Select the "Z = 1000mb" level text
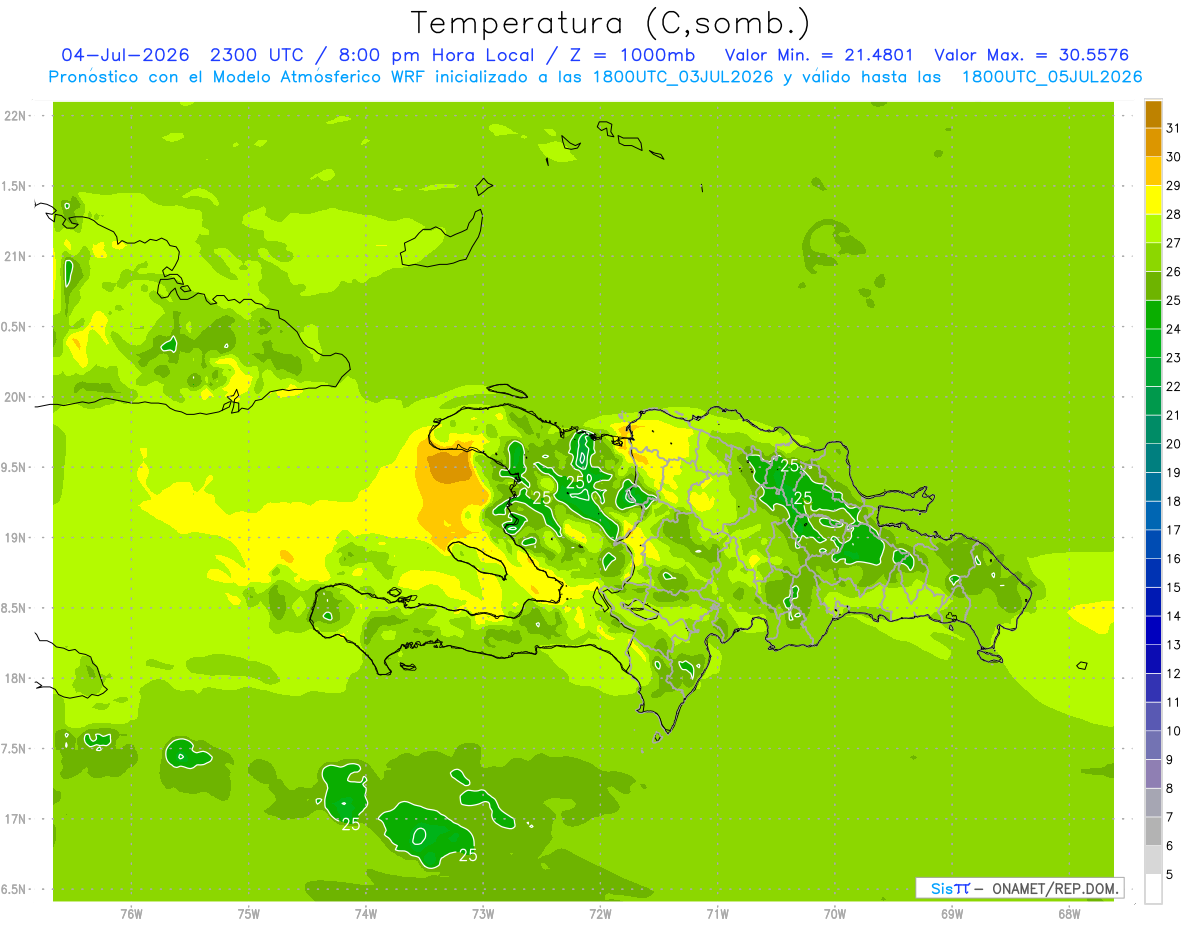 coord(633,55)
